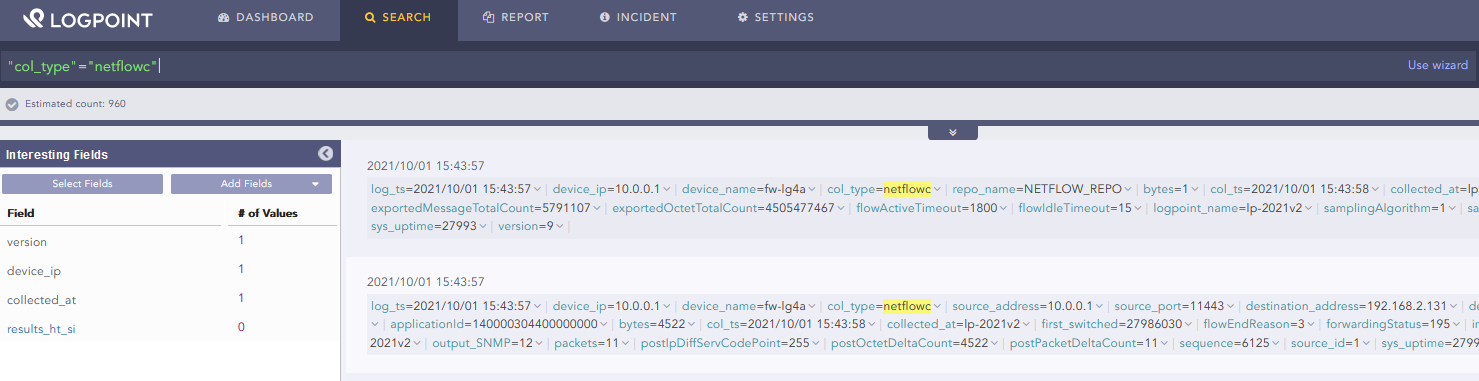This screenshot has height=381, width=1479.
Task: Expand the source_port=11443 field dropdown
Action: click(x=1230, y=306)
